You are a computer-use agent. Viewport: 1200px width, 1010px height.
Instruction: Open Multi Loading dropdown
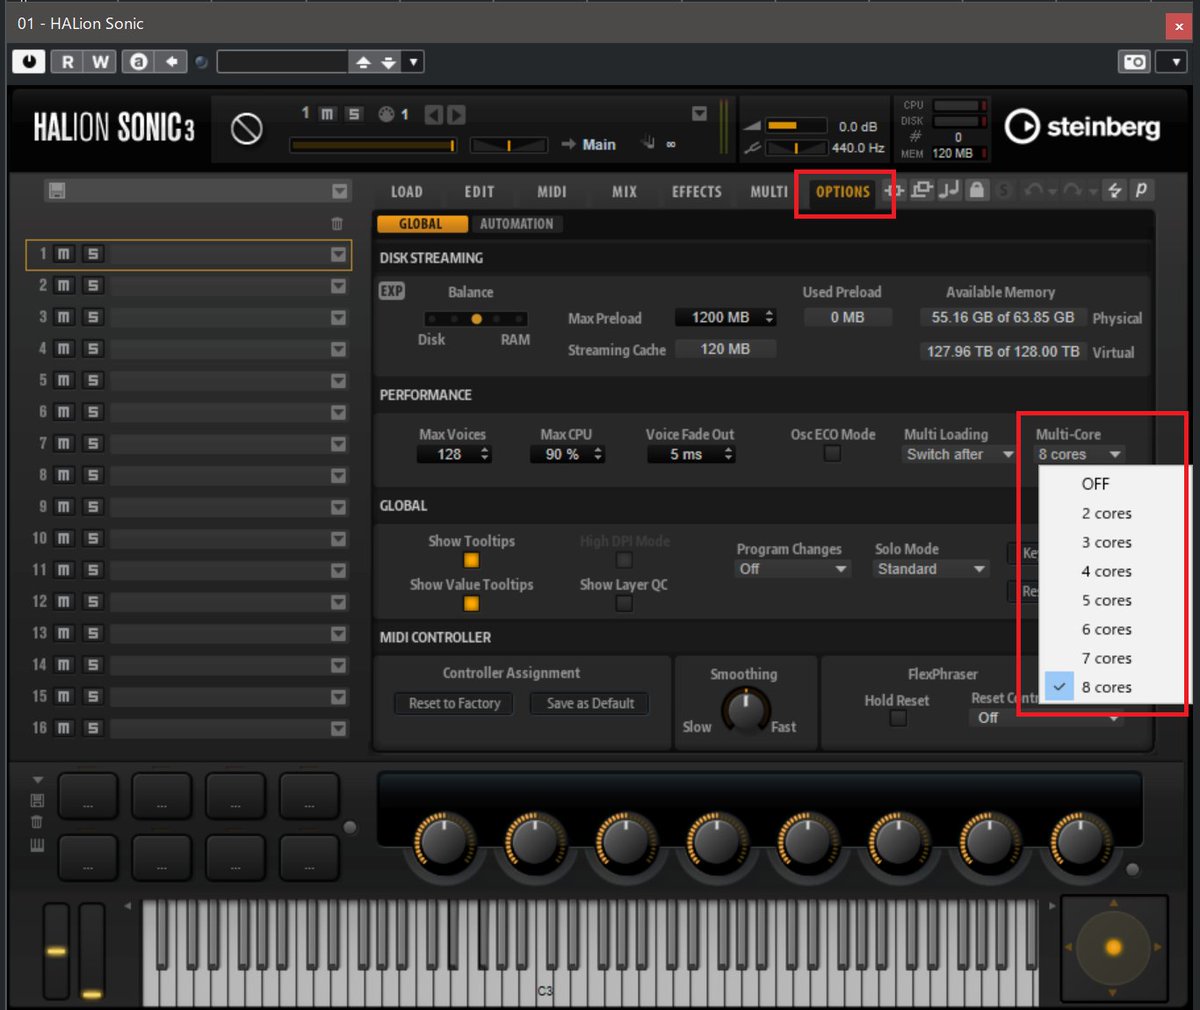(x=960, y=454)
